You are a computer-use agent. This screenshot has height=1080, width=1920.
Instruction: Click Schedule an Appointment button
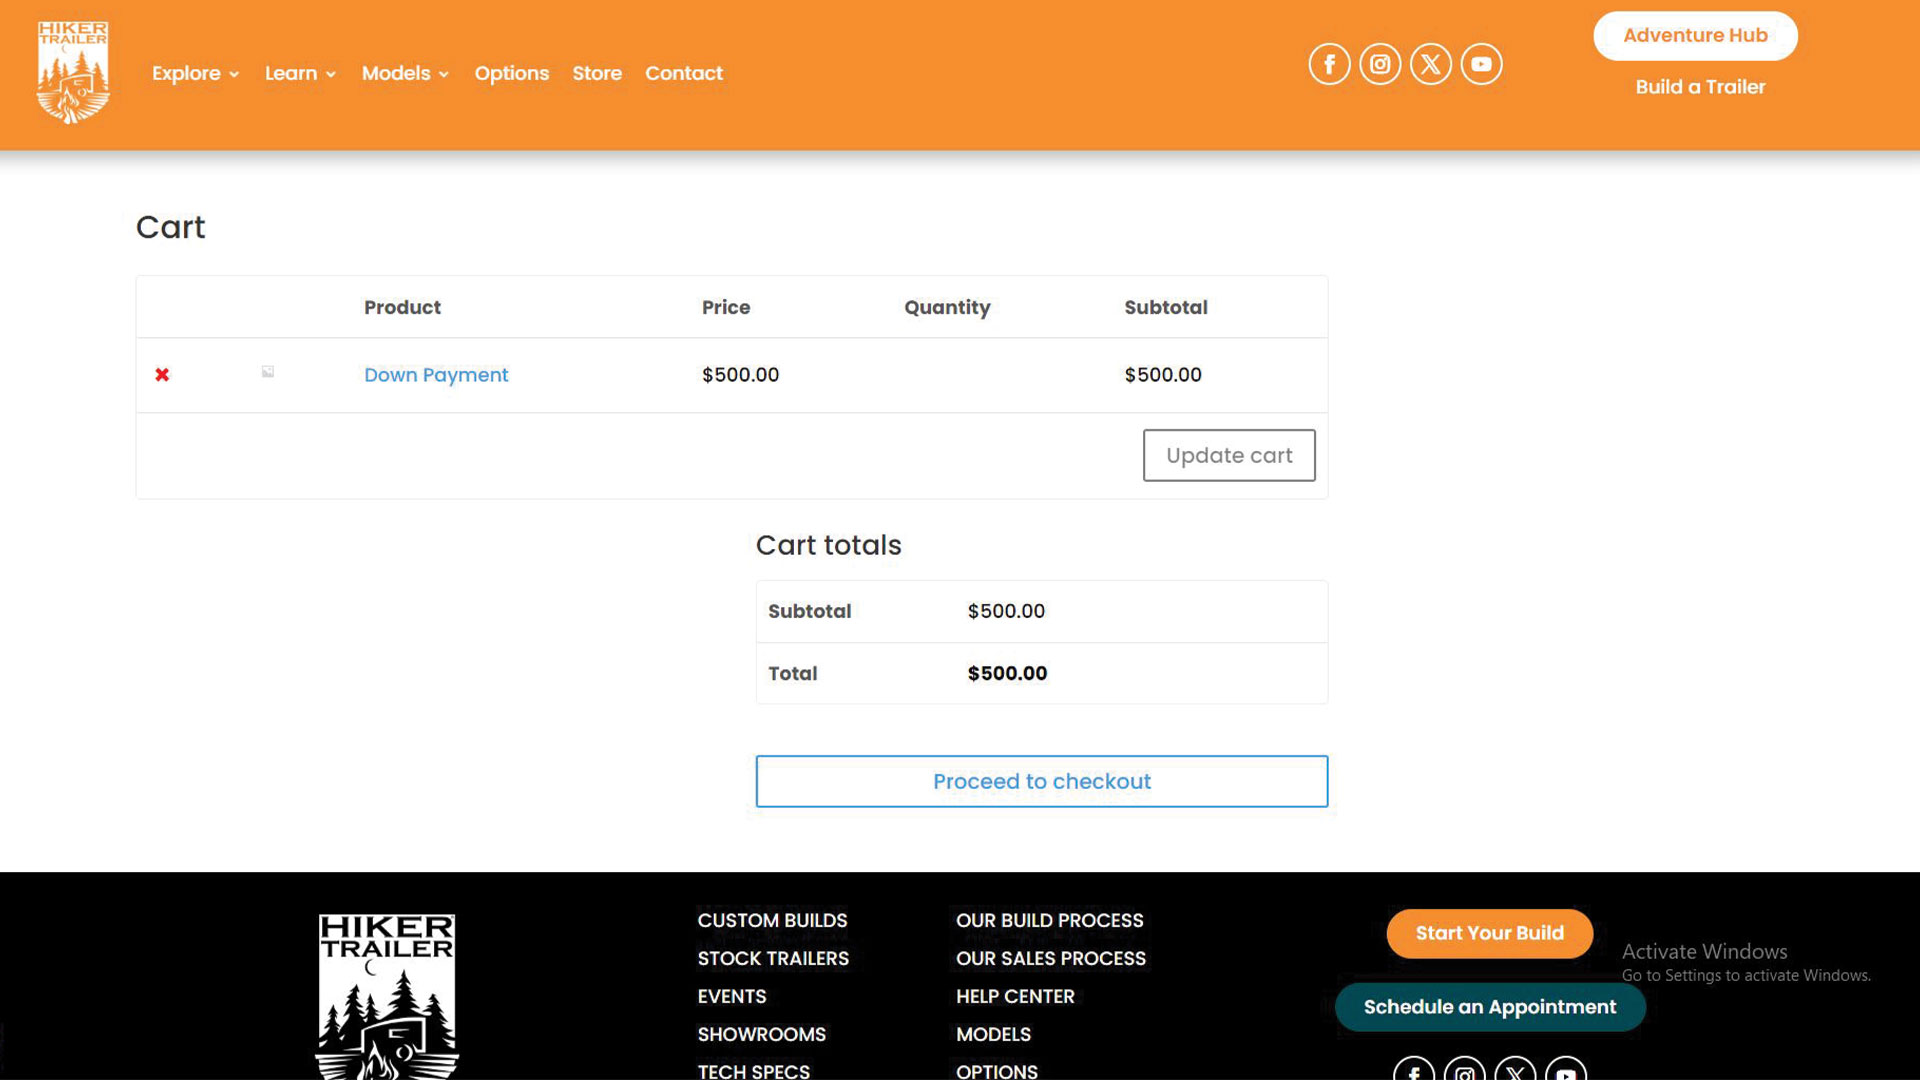(1489, 1007)
